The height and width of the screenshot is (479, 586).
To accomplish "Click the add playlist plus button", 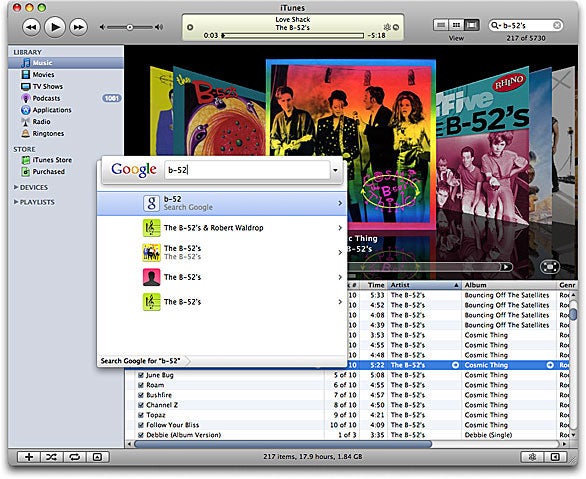I will click(x=29, y=457).
